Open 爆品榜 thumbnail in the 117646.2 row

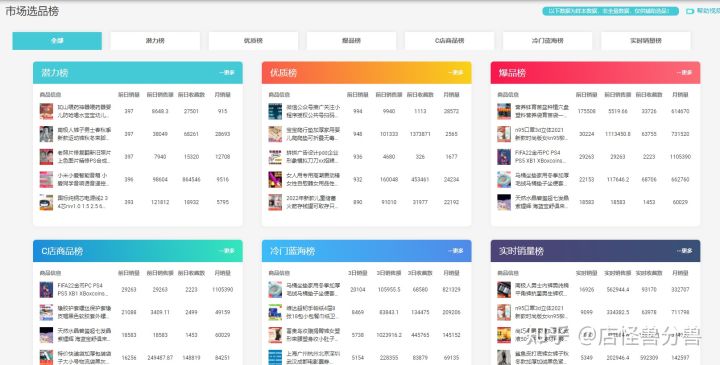pos(504,180)
